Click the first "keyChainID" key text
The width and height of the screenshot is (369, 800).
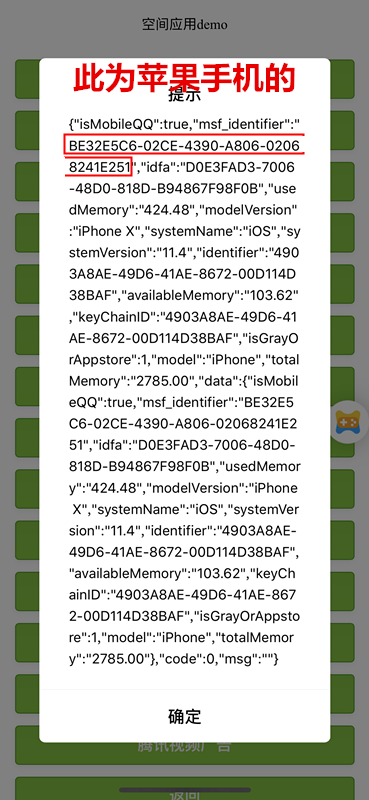[114, 317]
